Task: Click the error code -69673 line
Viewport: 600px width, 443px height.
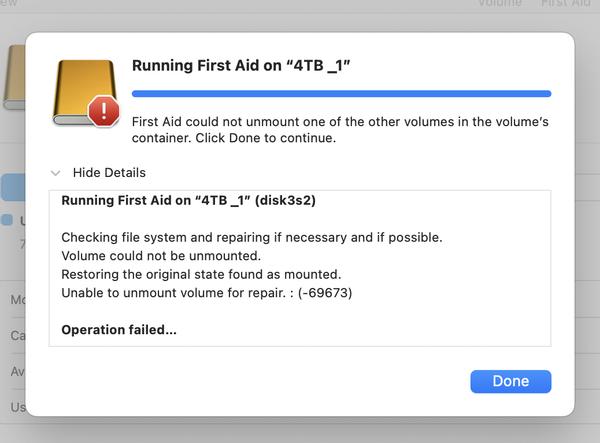Action: coord(206,293)
